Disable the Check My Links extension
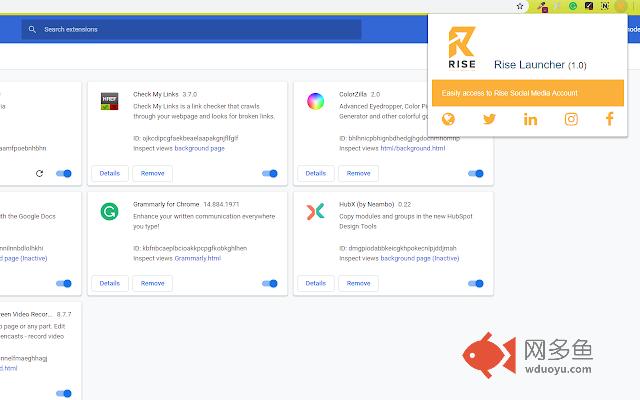This screenshot has width=640, height=400. pos(270,173)
